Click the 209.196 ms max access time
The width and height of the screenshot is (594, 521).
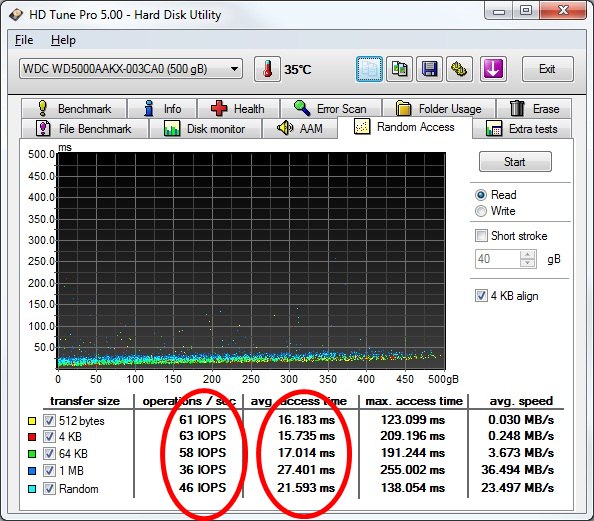click(413, 436)
